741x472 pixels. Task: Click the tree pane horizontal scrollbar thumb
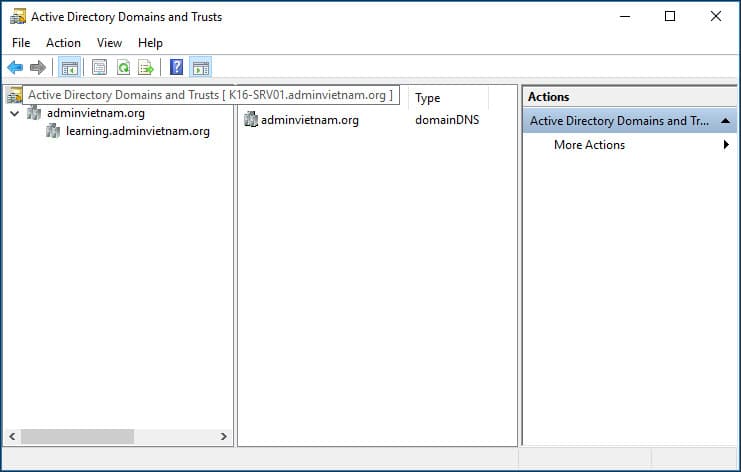click(x=77, y=437)
